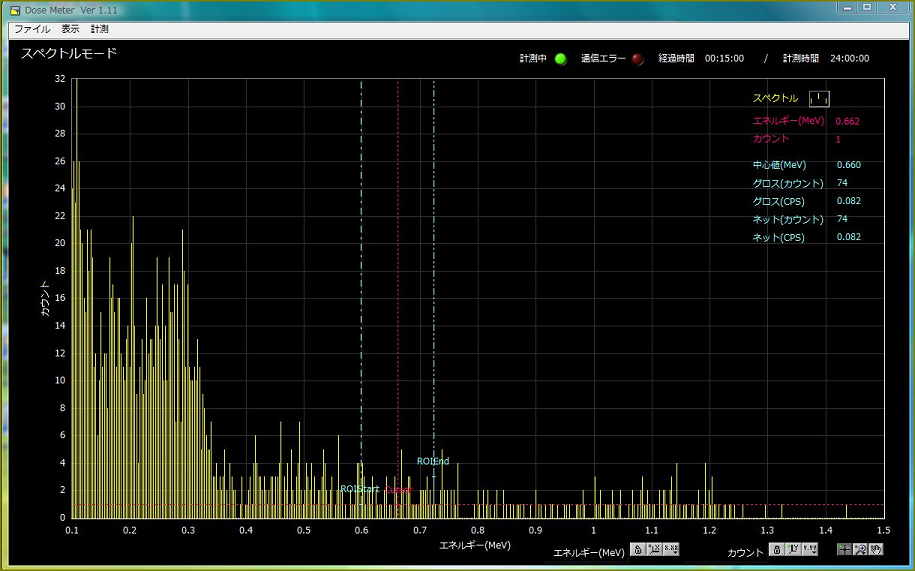Select the crosshair cursor tool
Image resolution: width=915 pixels, height=571 pixels.
(844, 549)
